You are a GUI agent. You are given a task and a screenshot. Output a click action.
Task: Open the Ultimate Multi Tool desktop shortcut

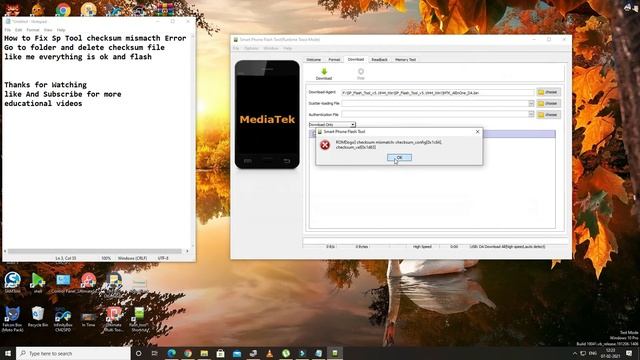pyautogui.click(x=113, y=319)
